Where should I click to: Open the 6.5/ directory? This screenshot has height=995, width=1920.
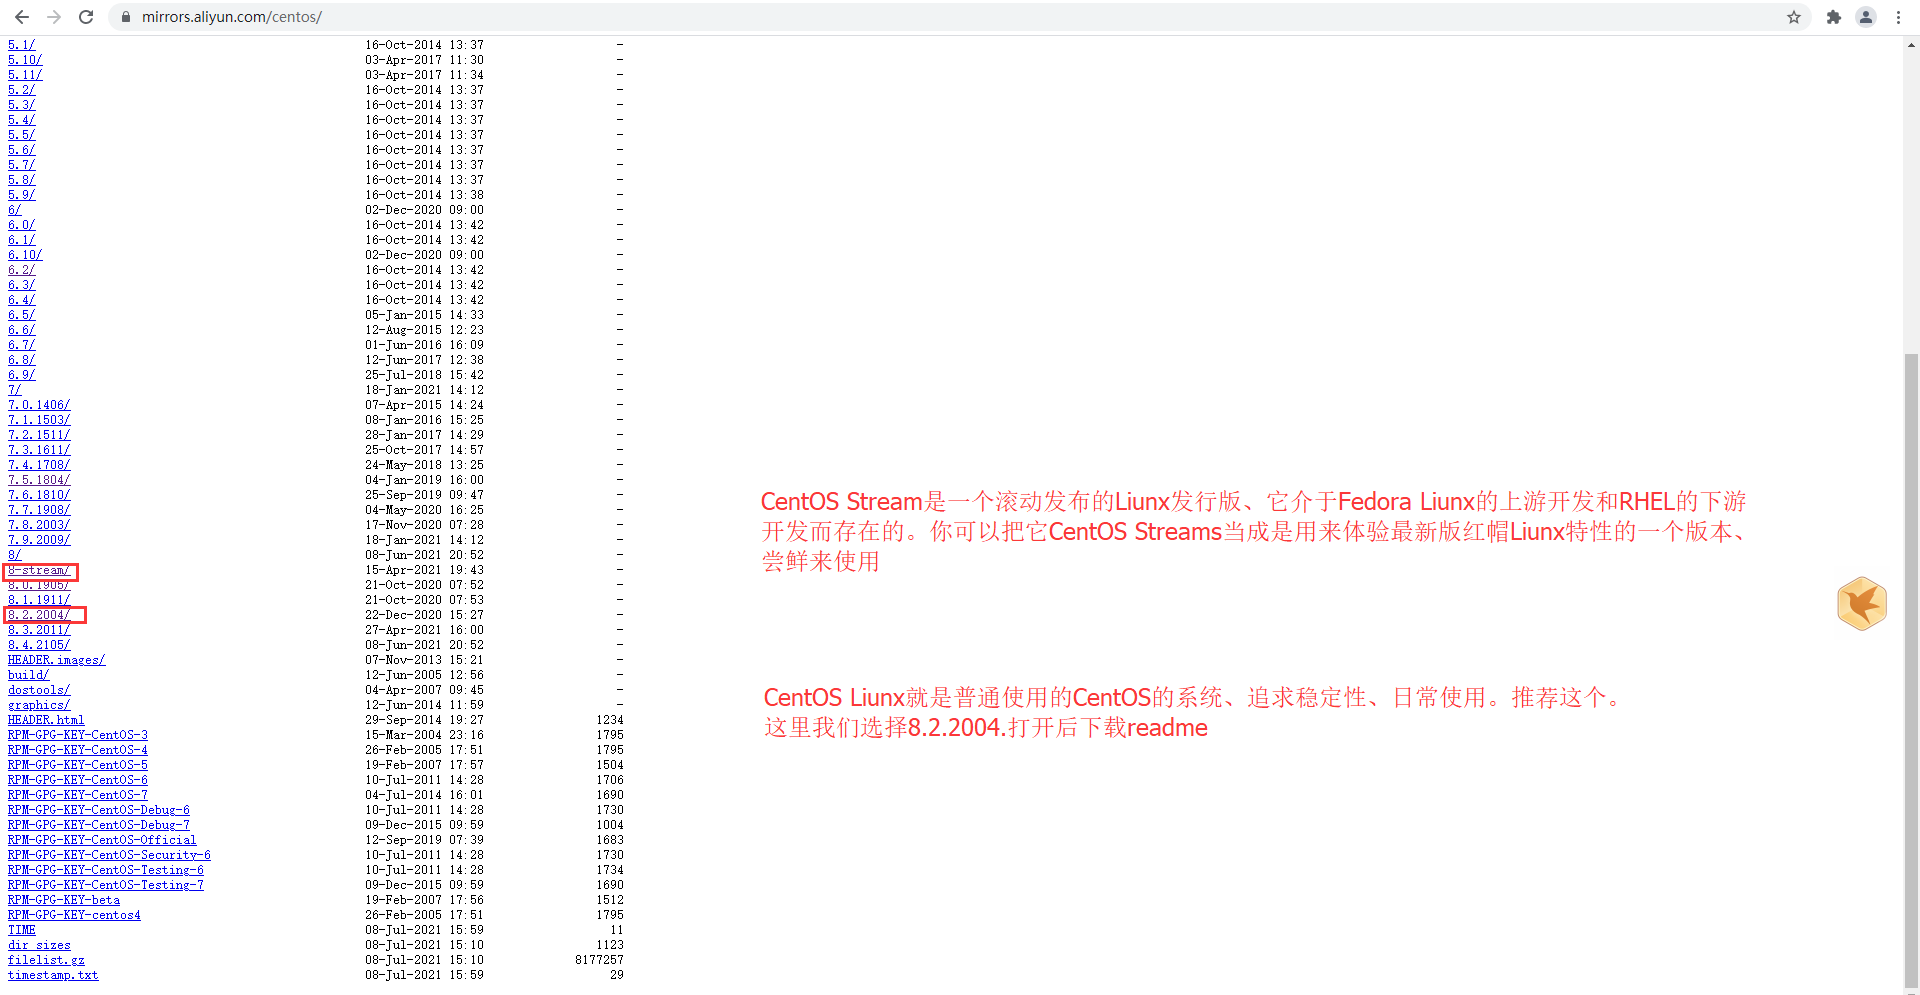coord(21,315)
